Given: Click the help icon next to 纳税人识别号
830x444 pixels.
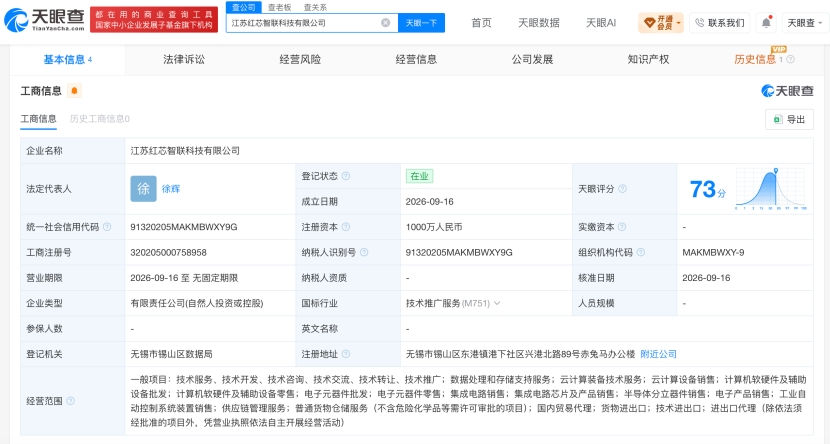Looking at the screenshot, I should coord(364,252).
